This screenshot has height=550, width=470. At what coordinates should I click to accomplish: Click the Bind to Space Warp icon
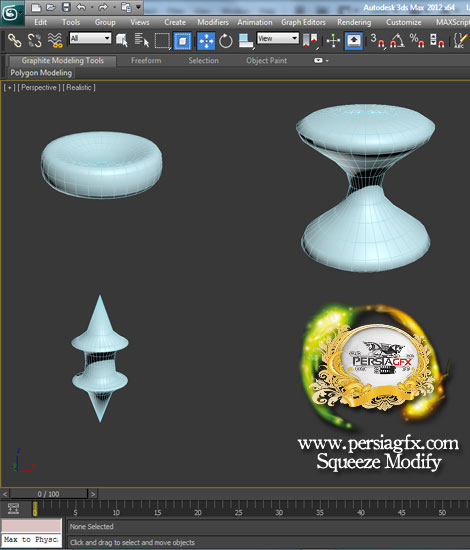(x=55, y=41)
